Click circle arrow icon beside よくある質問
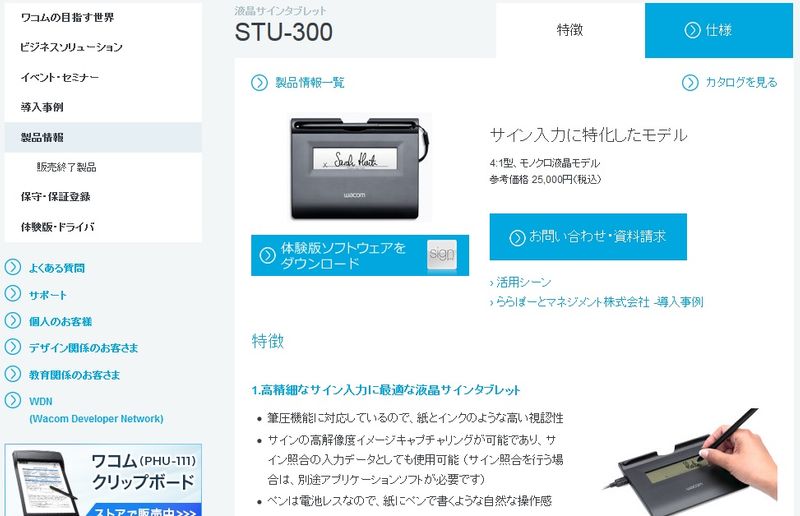Image resolution: width=800 pixels, height=516 pixels. 13,267
